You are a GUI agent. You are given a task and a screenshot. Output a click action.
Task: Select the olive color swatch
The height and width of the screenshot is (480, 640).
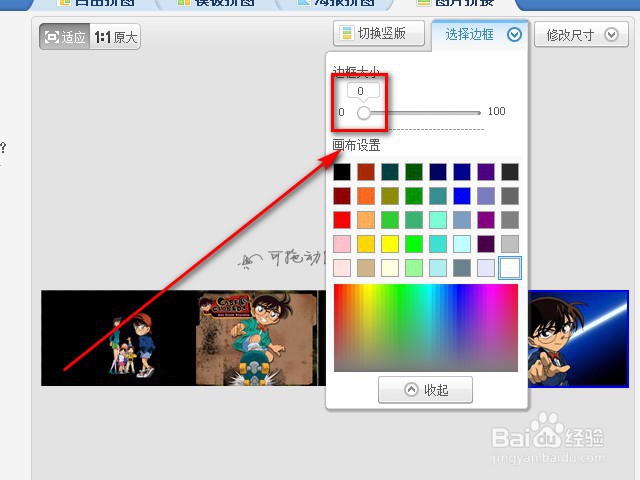tap(390, 196)
